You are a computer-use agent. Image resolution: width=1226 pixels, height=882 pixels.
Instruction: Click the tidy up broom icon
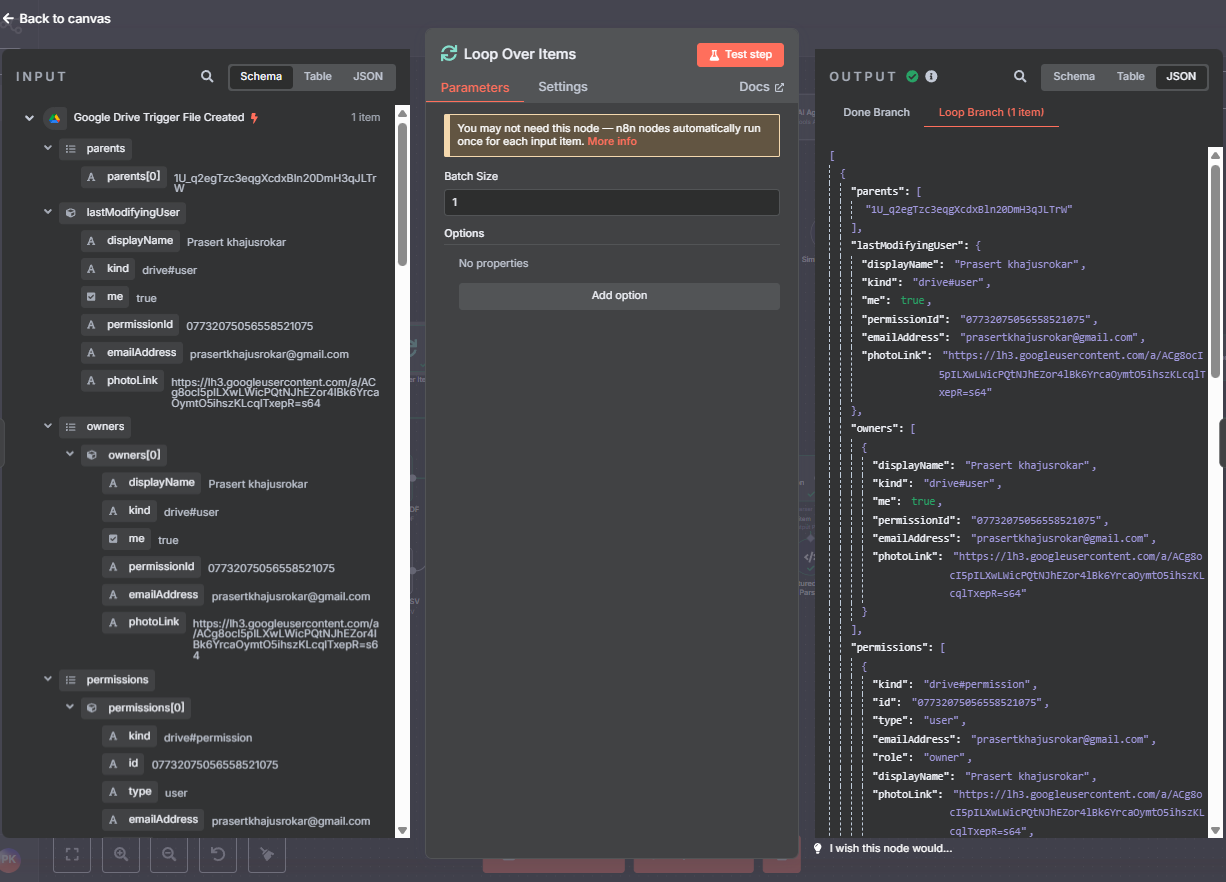pyautogui.click(x=266, y=854)
